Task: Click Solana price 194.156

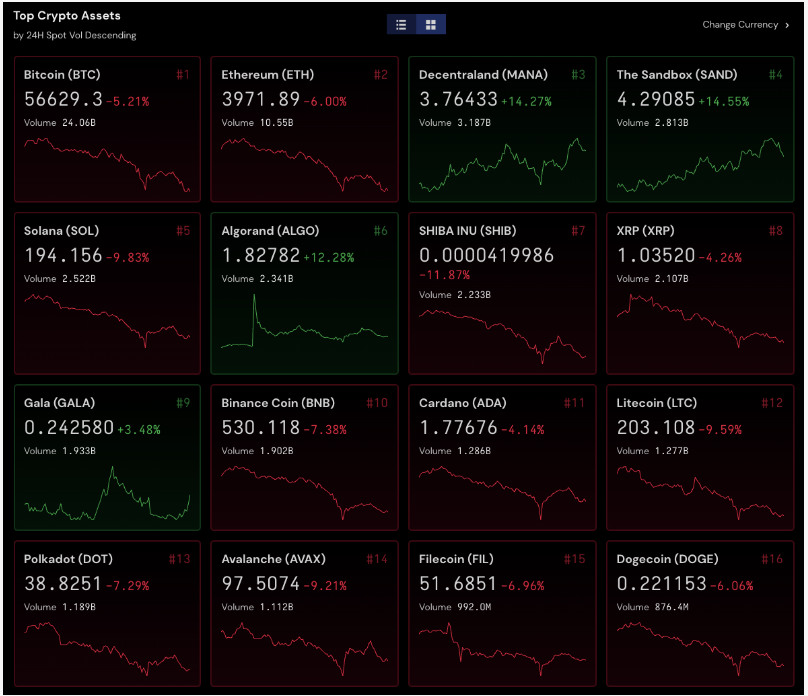Action: 63,255
